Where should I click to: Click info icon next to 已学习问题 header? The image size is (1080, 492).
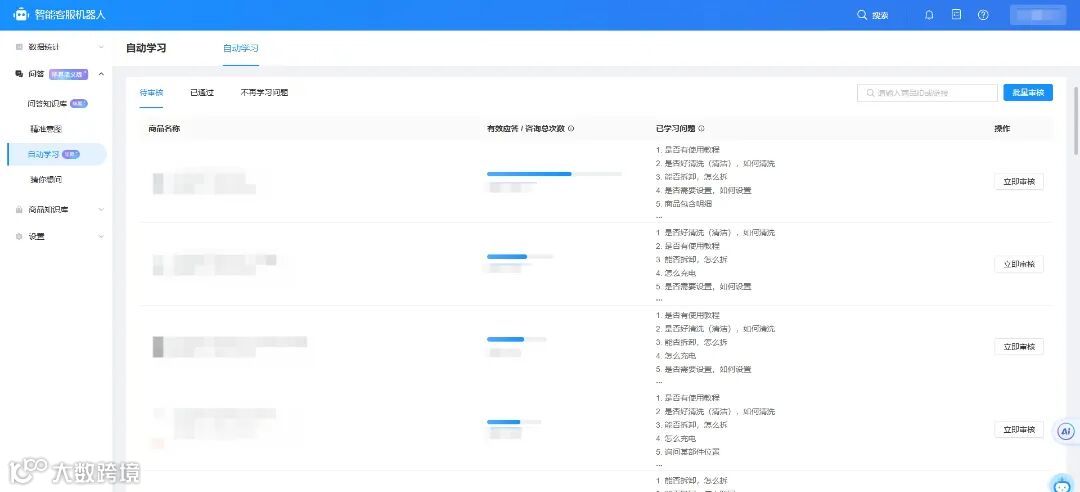tap(701, 129)
